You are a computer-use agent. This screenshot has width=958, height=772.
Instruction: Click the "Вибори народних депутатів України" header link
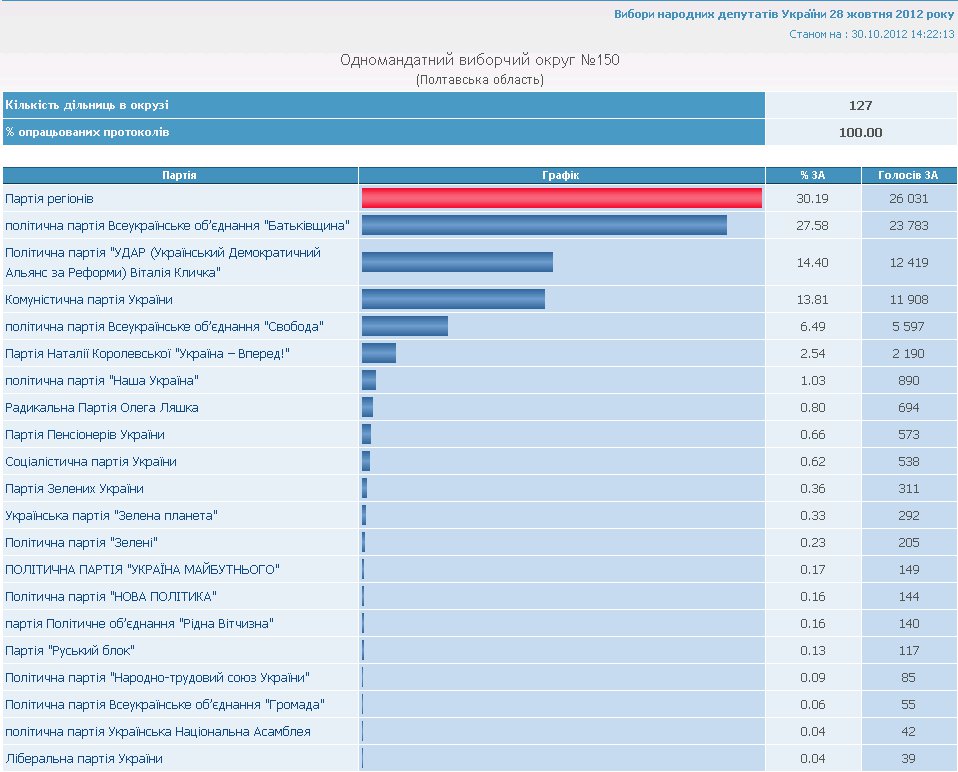[784, 15]
